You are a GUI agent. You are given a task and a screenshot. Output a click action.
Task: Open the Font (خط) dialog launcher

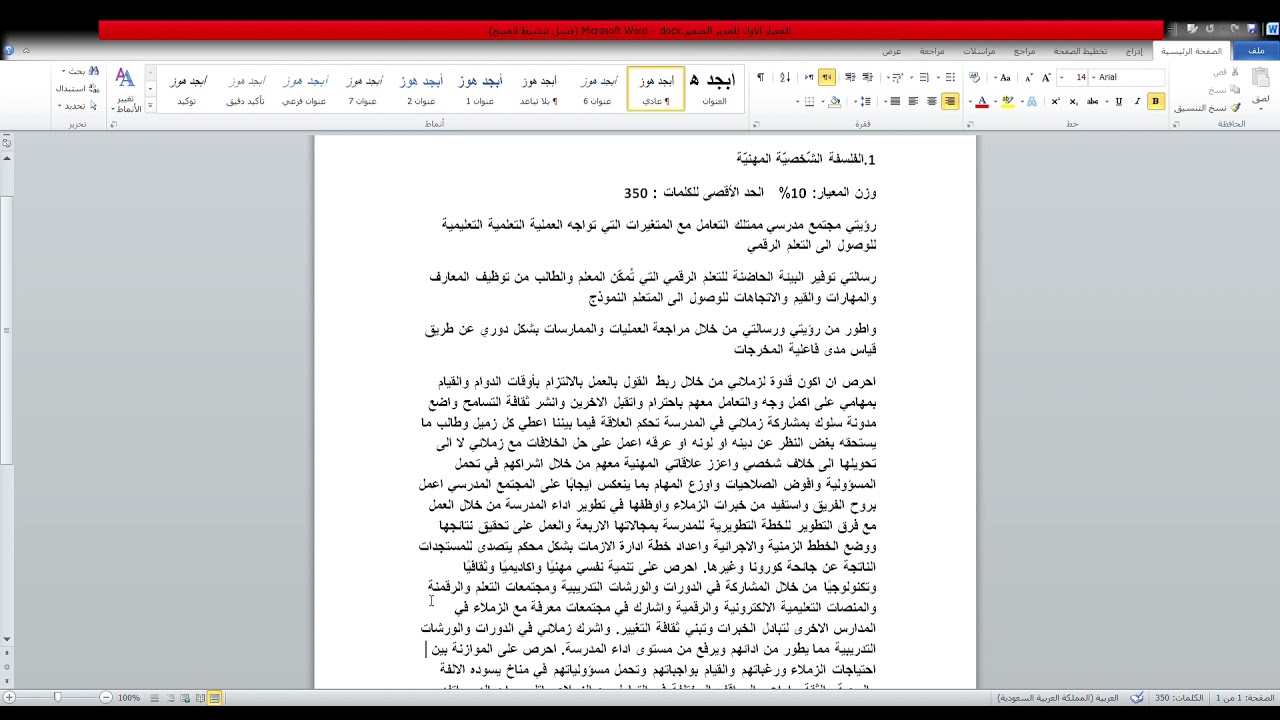(969, 124)
